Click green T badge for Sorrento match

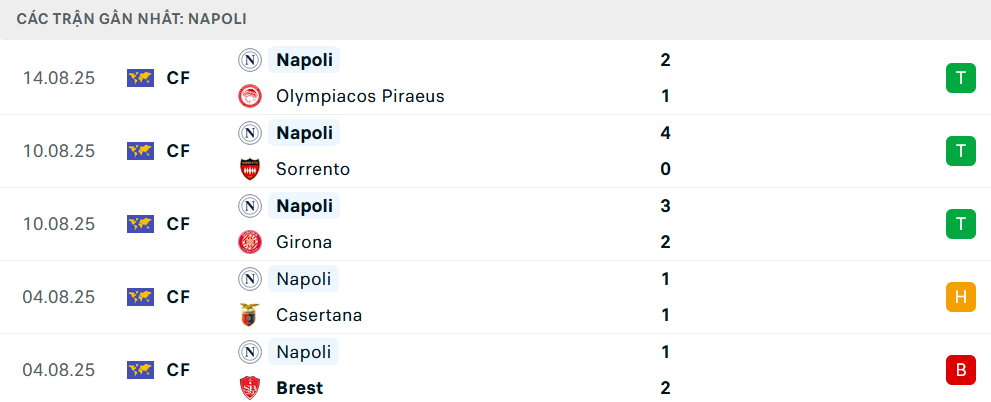pos(960,151)
